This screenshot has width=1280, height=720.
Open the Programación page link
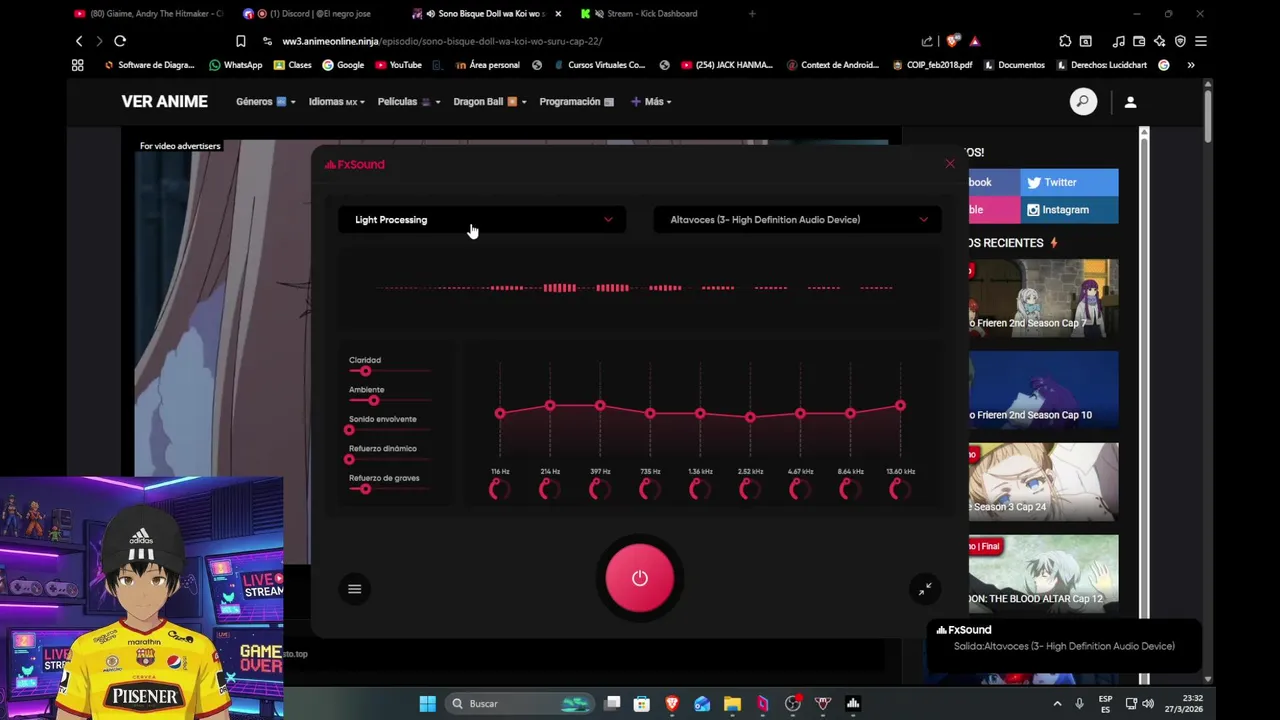tap(577, 102)
